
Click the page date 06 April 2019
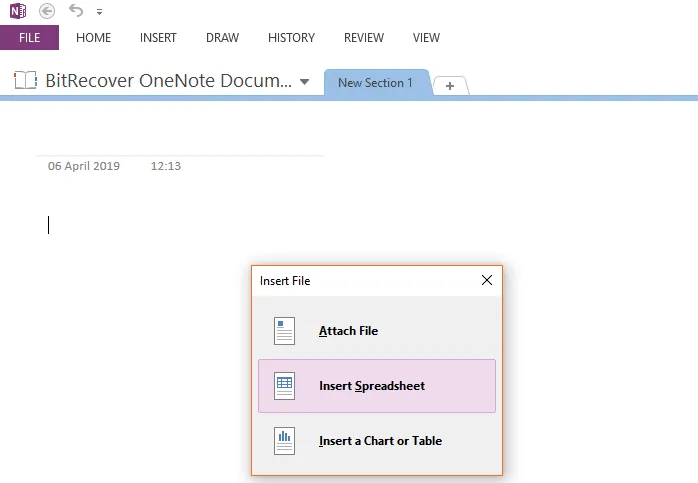pos(84,166)
